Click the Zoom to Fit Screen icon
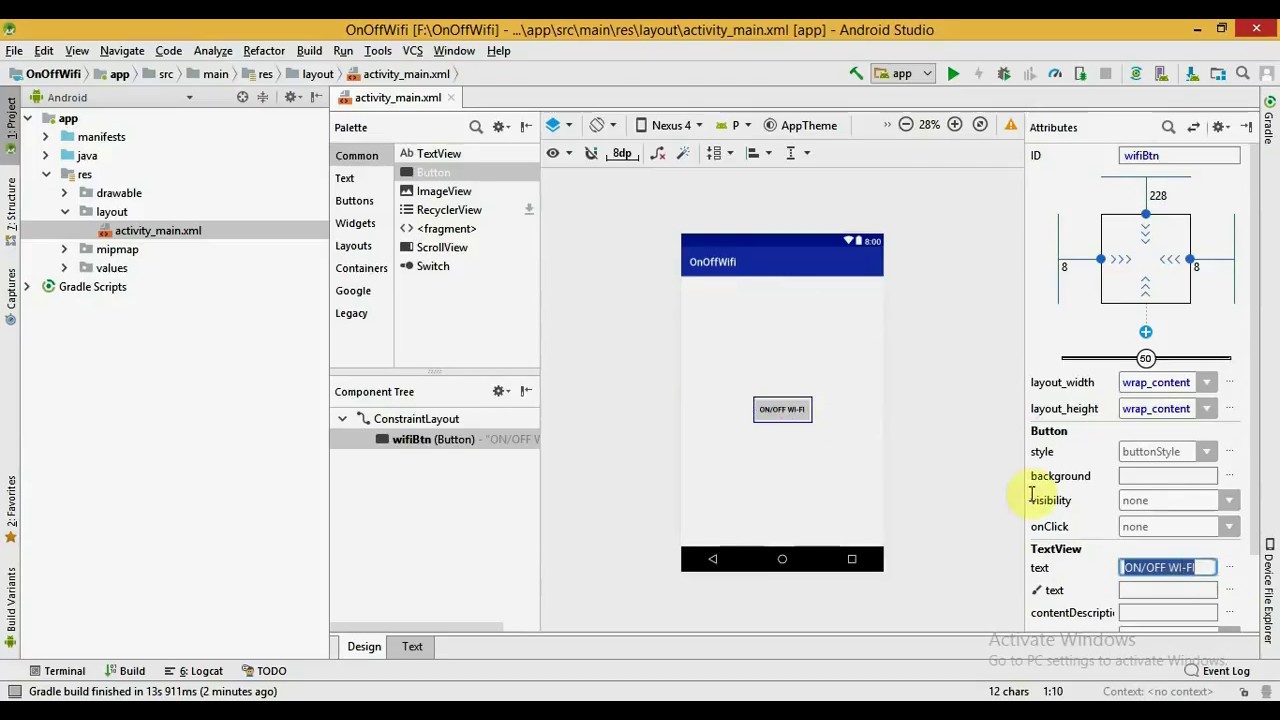This screenshot has height=720, width=1280. tap(980, 125)
